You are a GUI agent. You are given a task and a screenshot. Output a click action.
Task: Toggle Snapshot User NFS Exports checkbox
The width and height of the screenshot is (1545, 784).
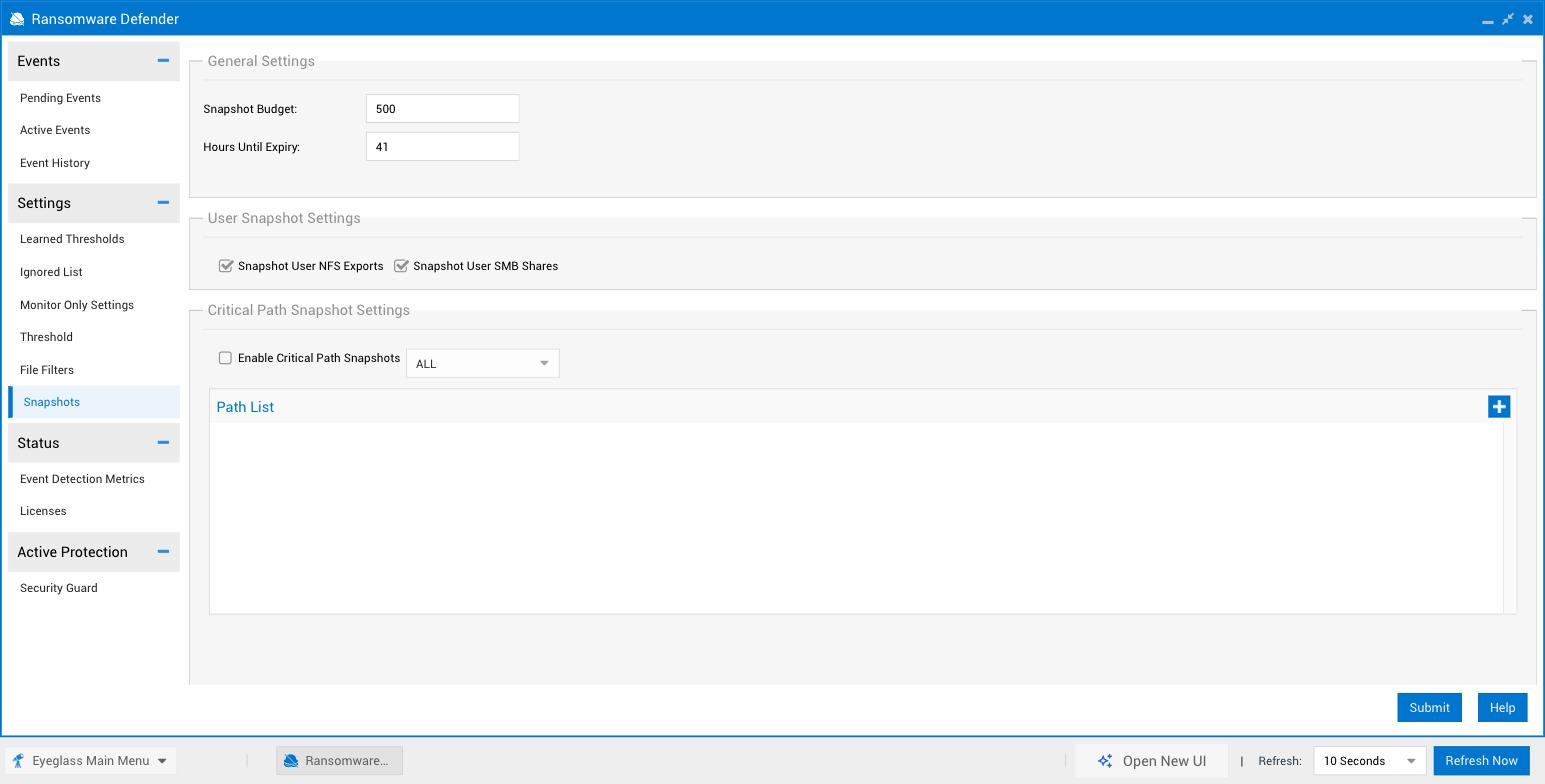point(226,266)
